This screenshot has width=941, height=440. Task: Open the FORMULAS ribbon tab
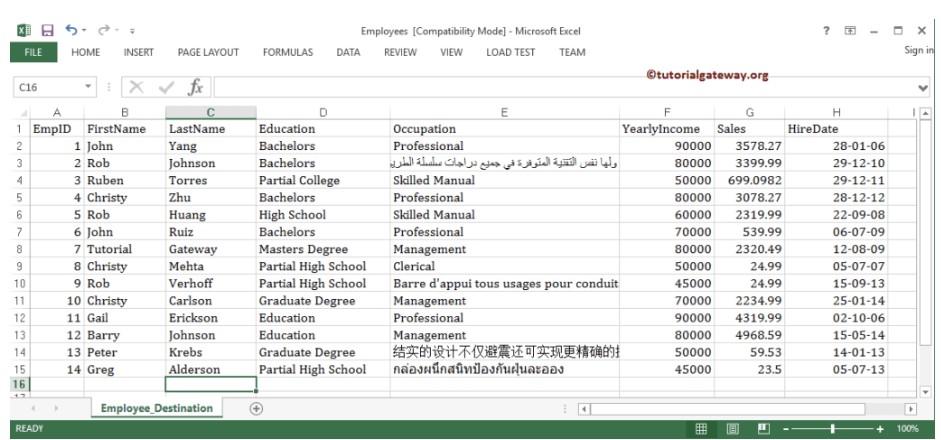tap(288, 52)
